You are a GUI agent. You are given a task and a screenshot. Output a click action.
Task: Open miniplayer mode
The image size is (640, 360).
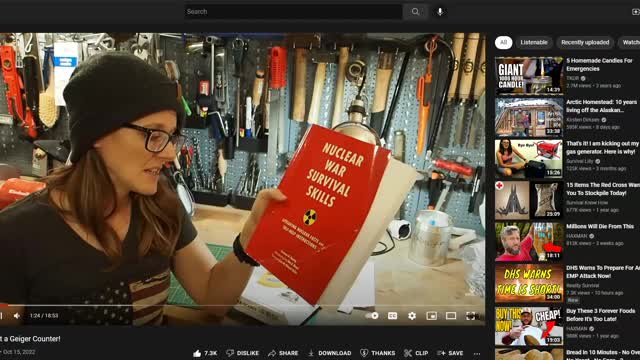[431, 316]
